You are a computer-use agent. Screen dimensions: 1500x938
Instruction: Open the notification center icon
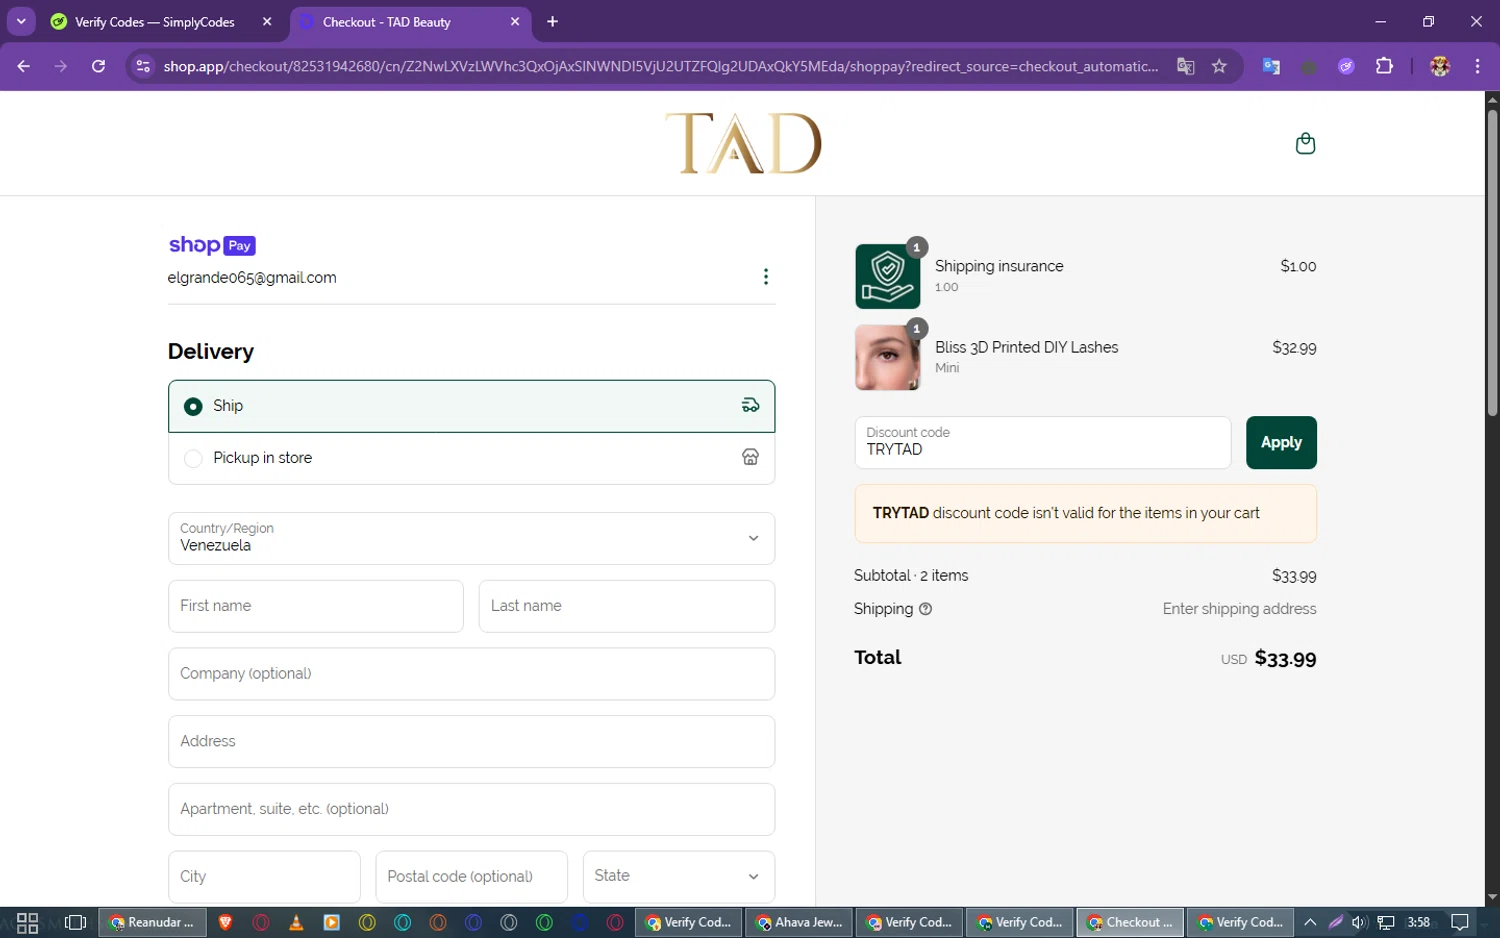pyautogui.click(x=1460, y=922)
